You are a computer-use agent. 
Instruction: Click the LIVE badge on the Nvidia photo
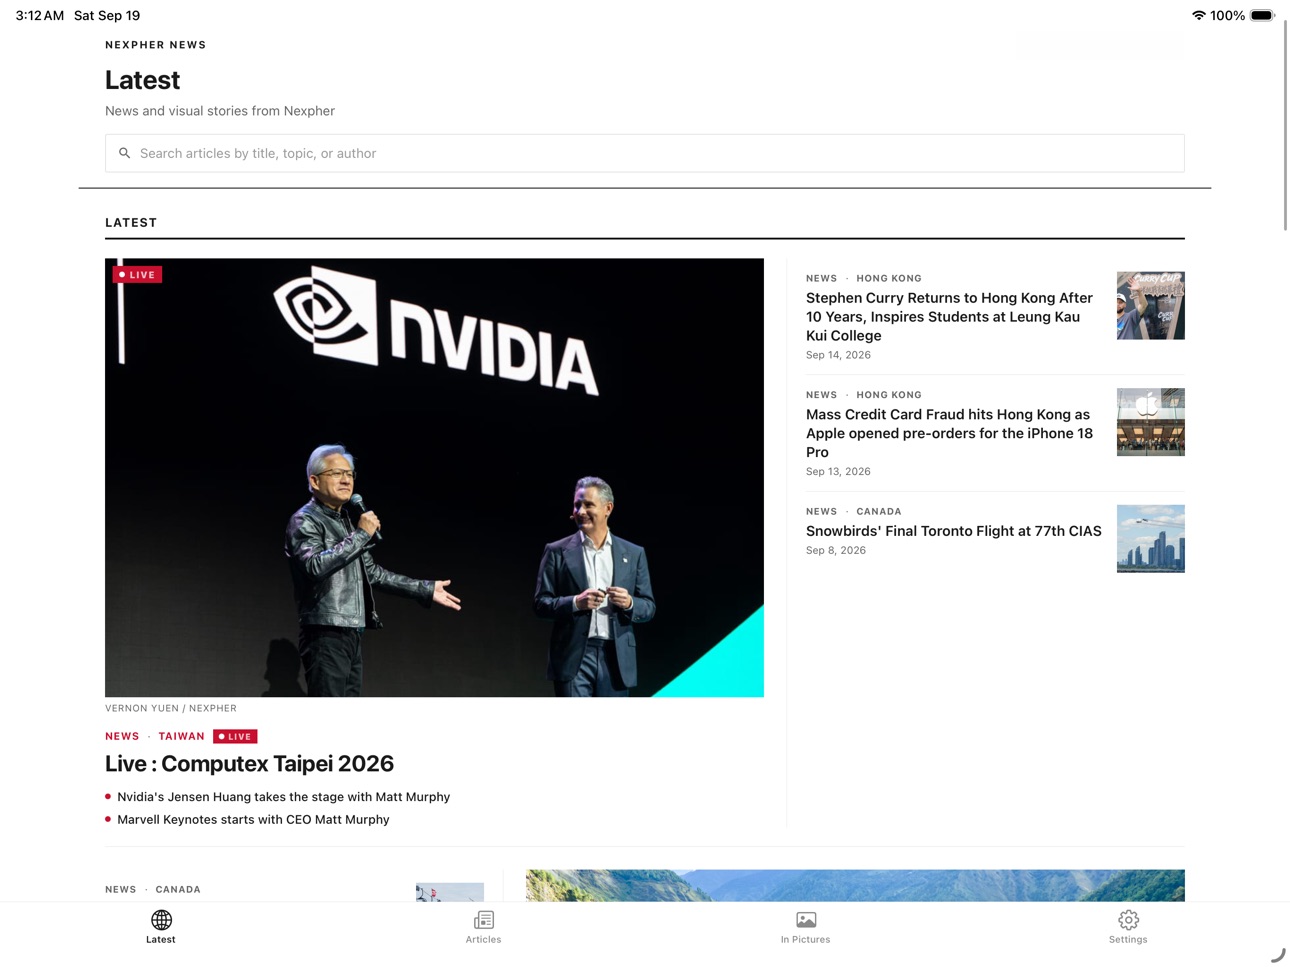tap(137, 274)
